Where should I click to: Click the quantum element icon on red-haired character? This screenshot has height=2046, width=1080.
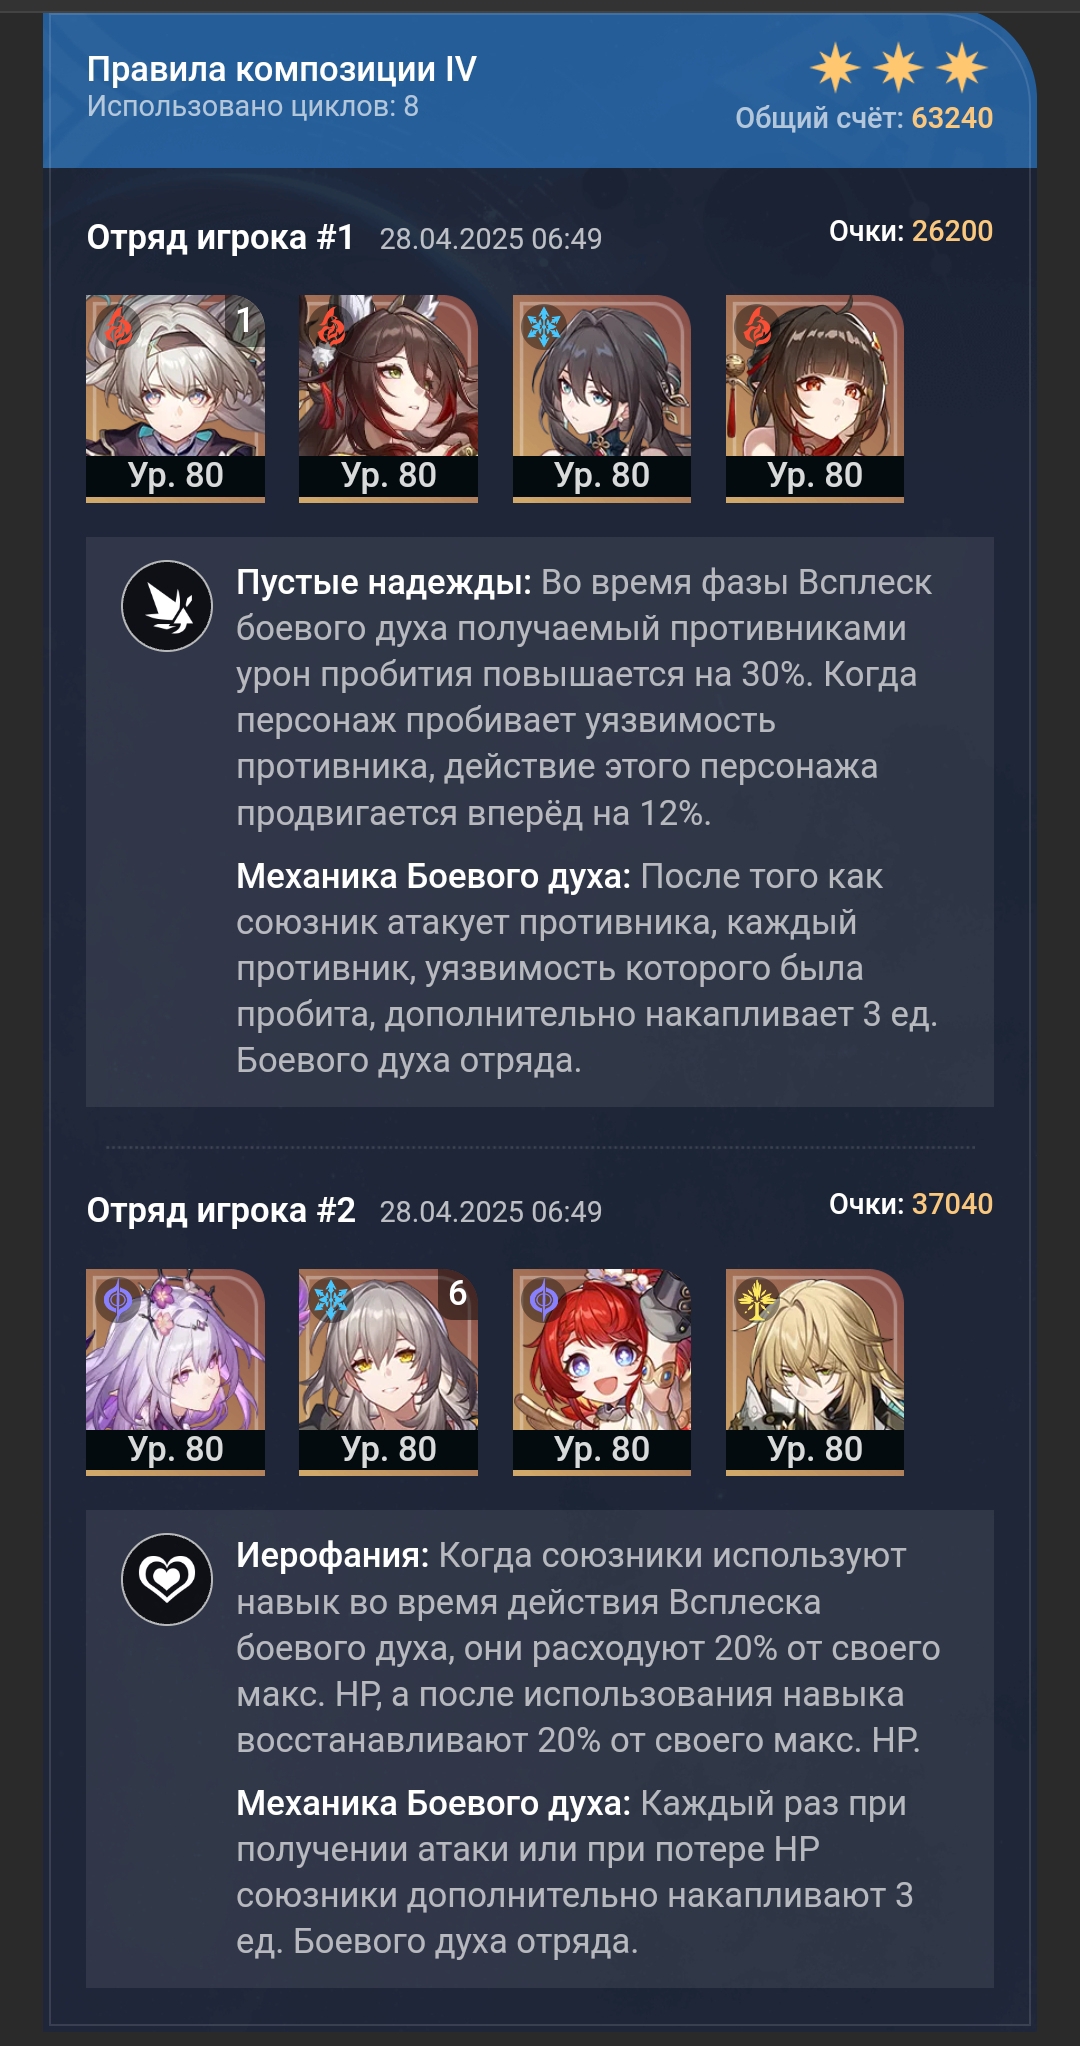pyautogui.click(x=544, y=1299)
